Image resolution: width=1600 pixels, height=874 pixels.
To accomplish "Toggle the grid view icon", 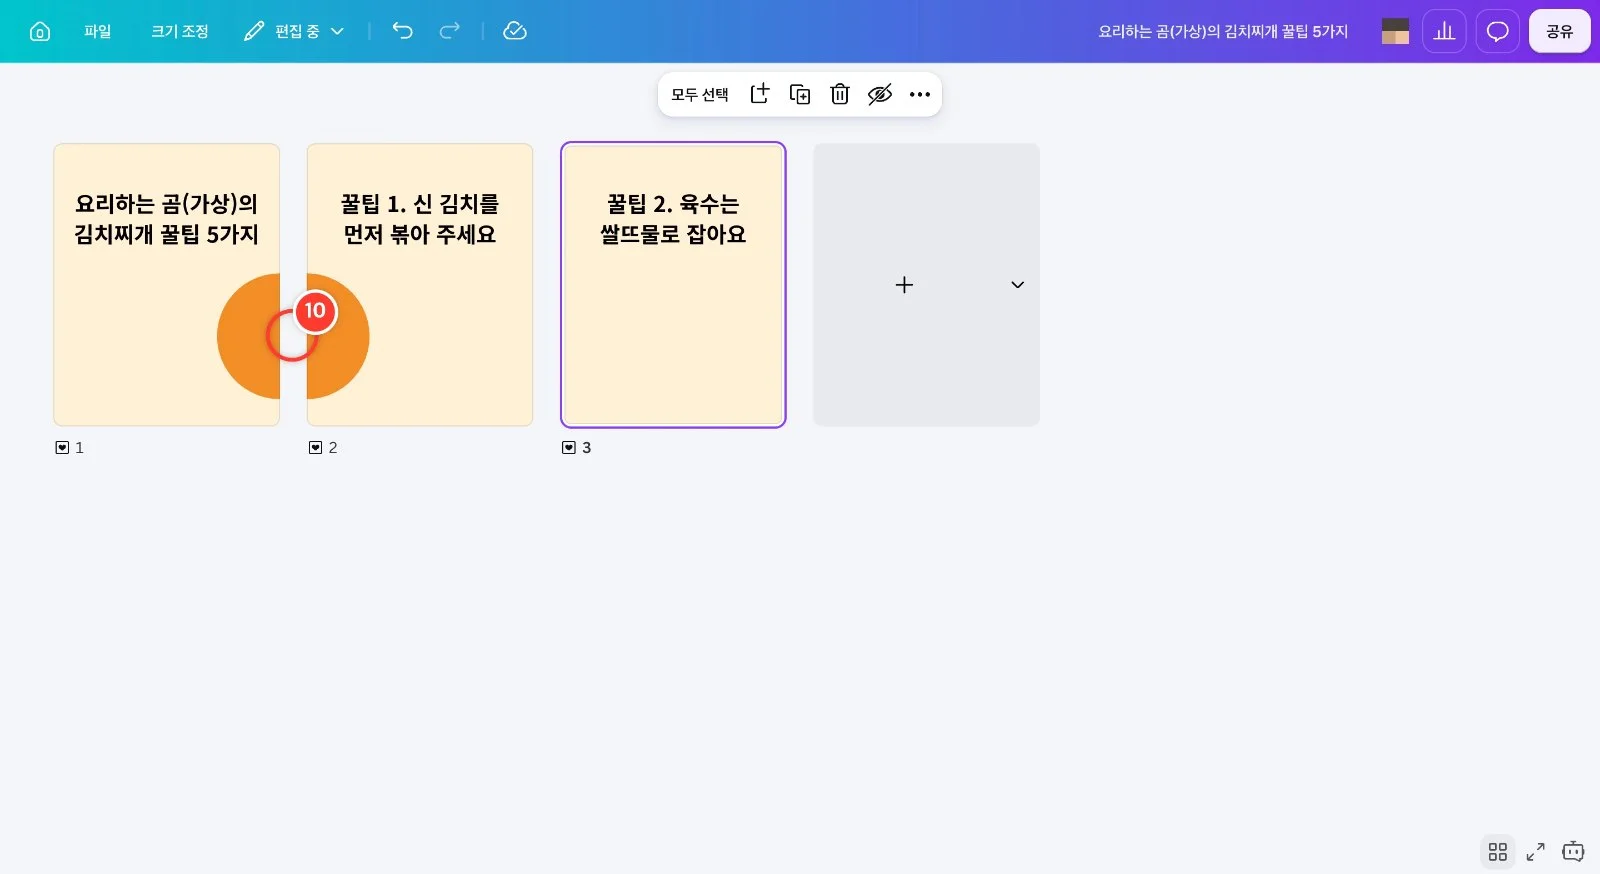I will pyautogui.click(x=1497, y=852).
